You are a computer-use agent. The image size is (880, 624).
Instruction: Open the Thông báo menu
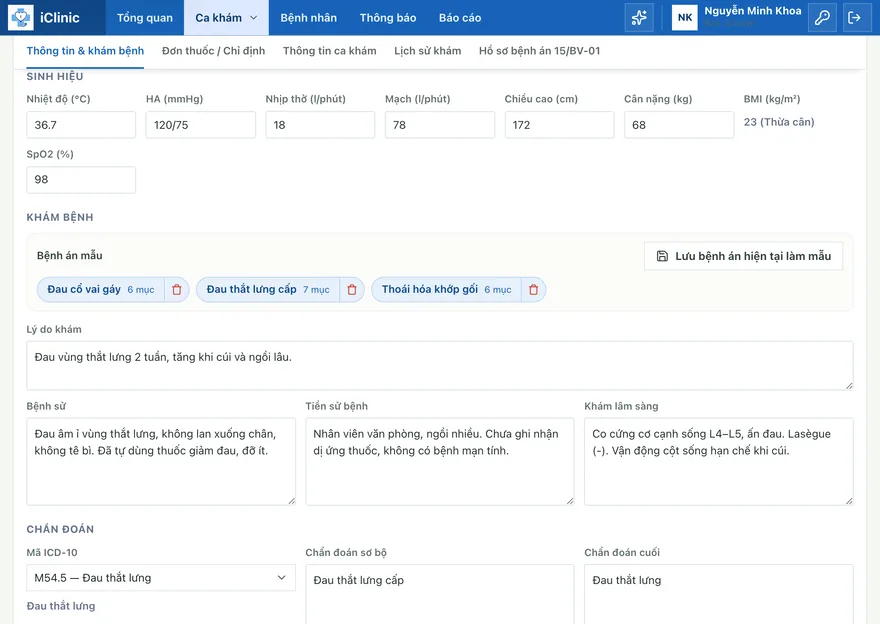(x=388, y=17)
